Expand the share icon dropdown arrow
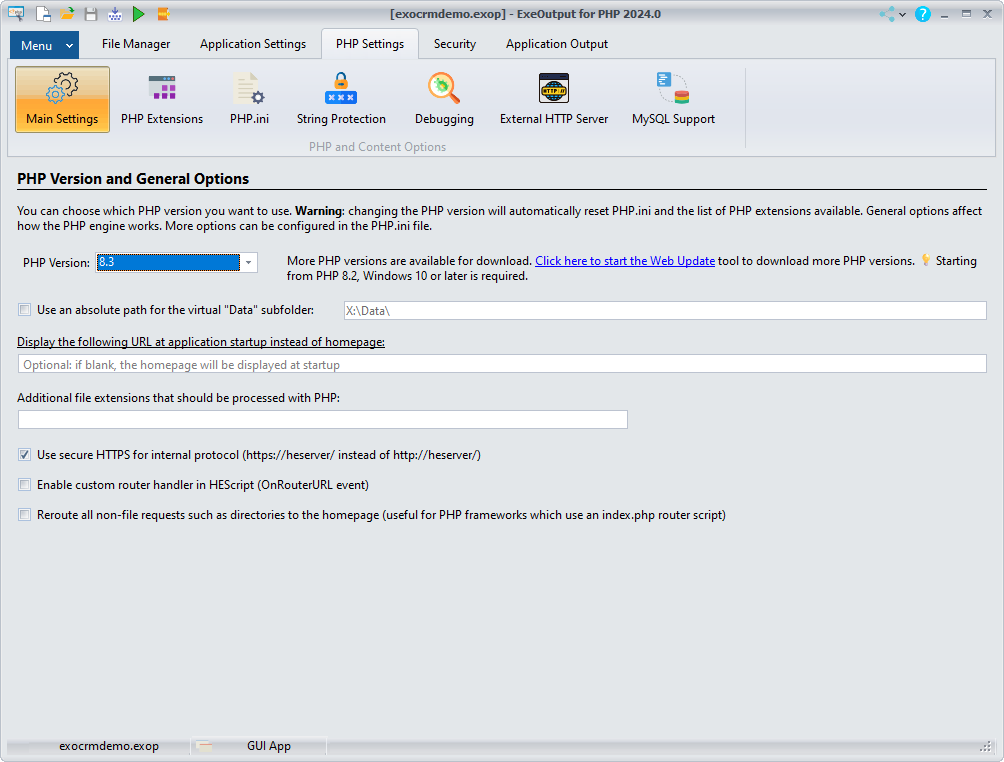Screen dimensions: 1004x762 (902, 14)
